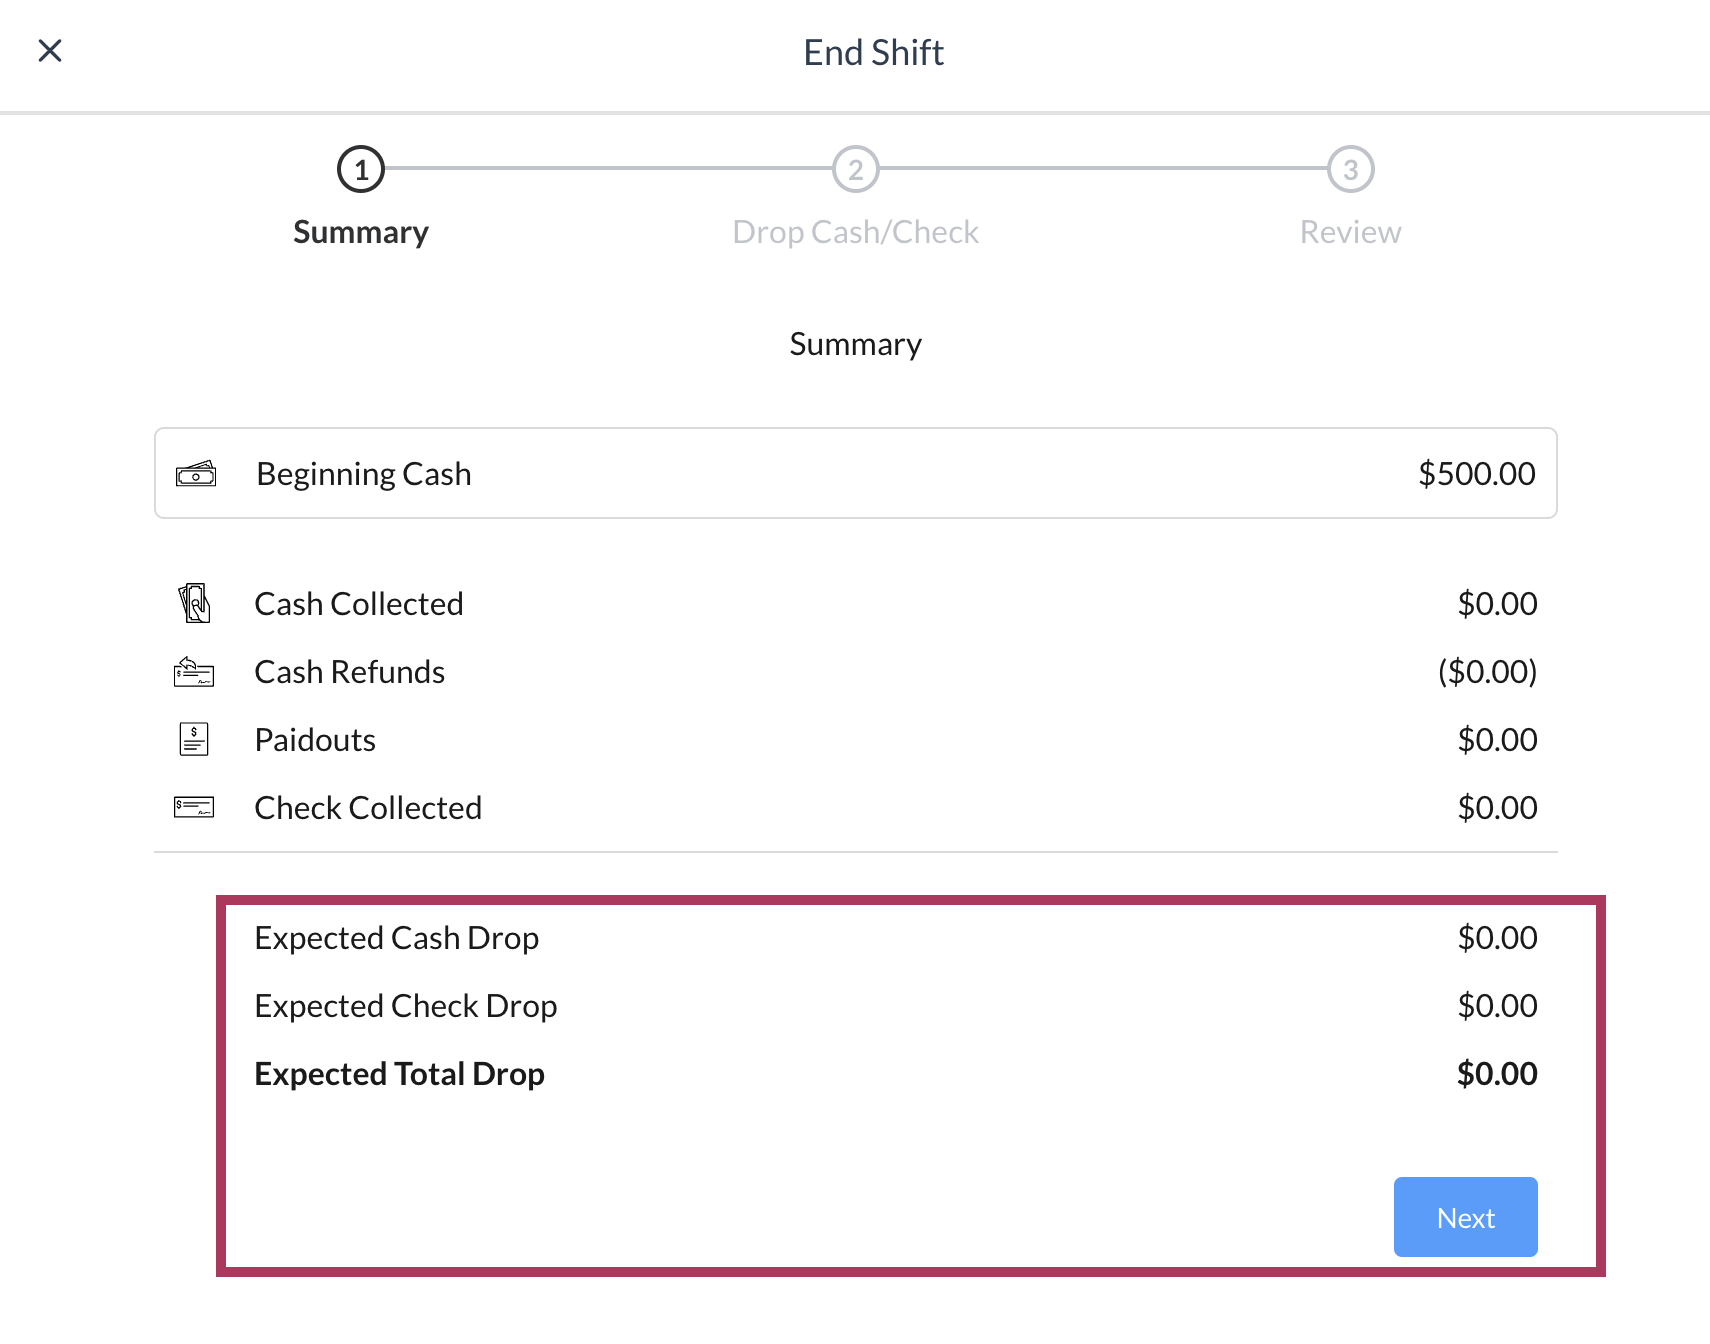Click the Expected Cash Drop amount

click(x=1497, y=938)
